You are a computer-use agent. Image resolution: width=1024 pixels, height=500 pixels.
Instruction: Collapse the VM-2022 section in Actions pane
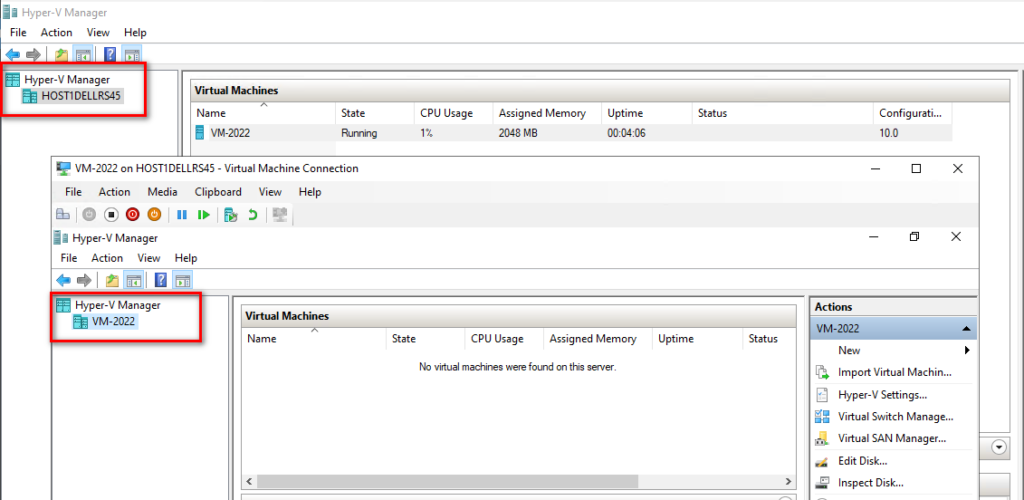[x=966, y=329]
